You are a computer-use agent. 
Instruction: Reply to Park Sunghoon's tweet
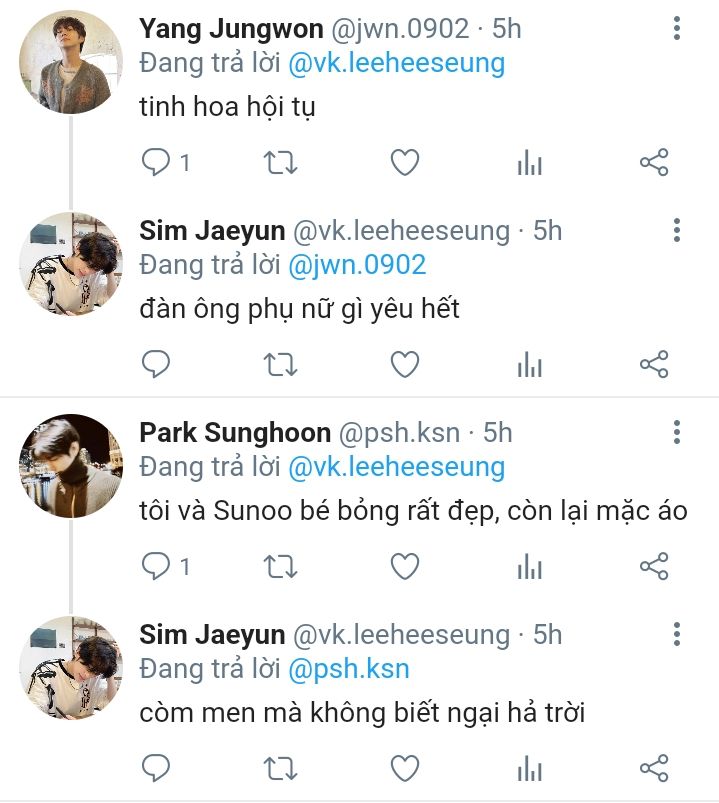coord(156,567)
